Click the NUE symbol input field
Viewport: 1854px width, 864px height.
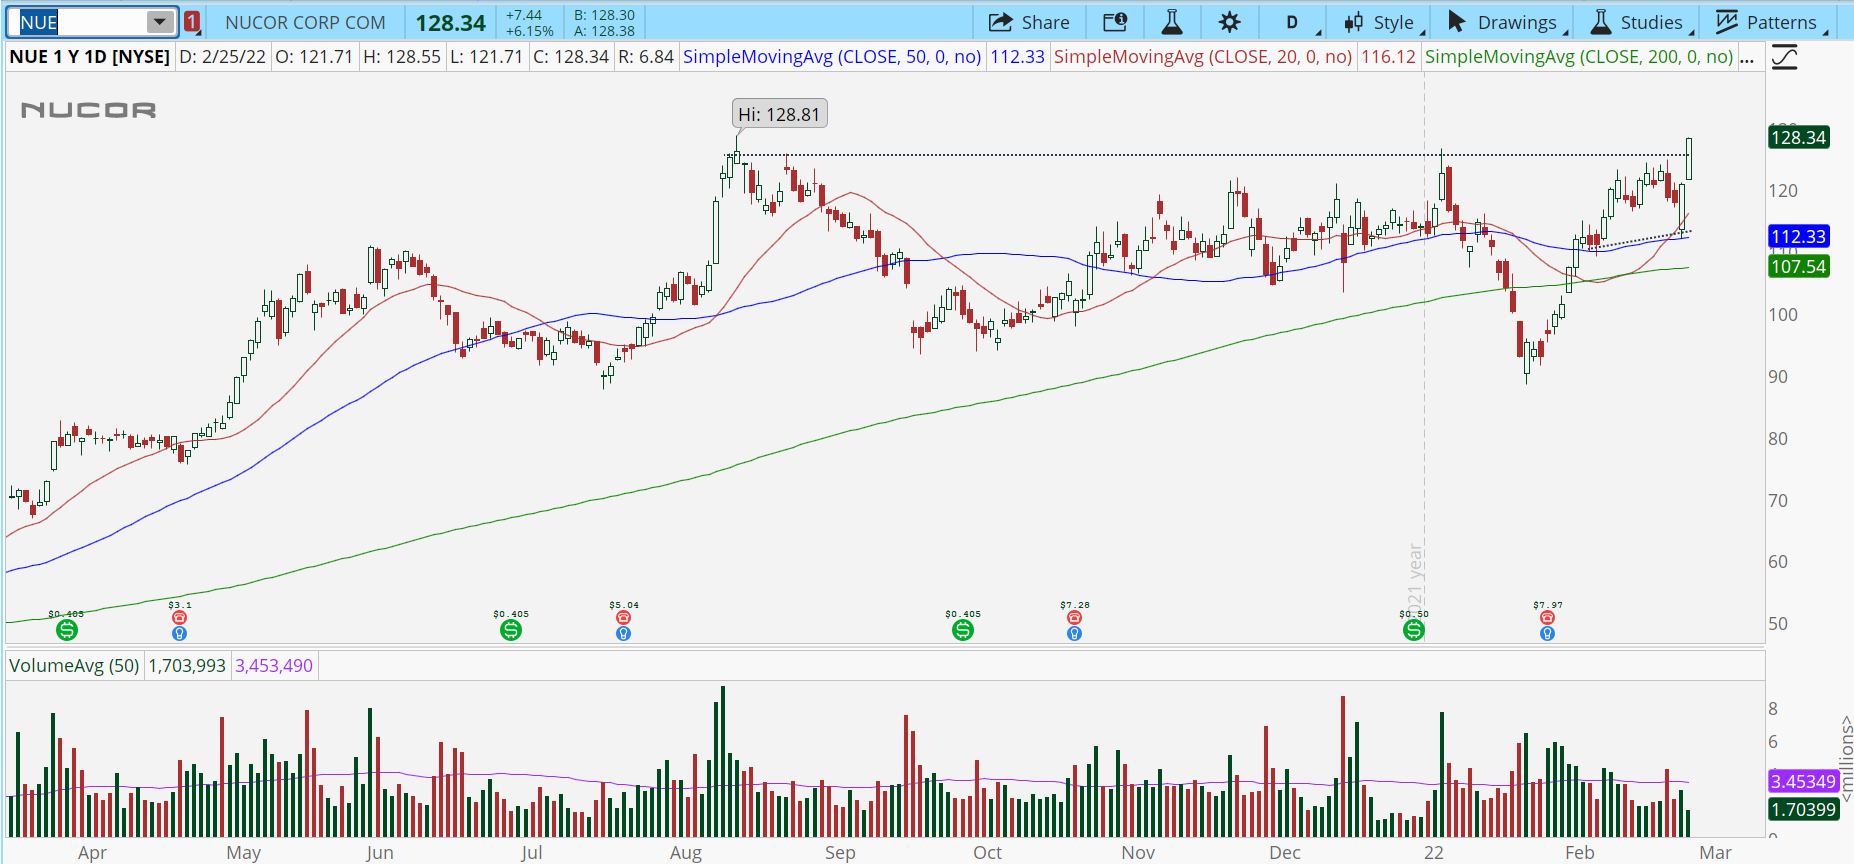click(80, 22)
